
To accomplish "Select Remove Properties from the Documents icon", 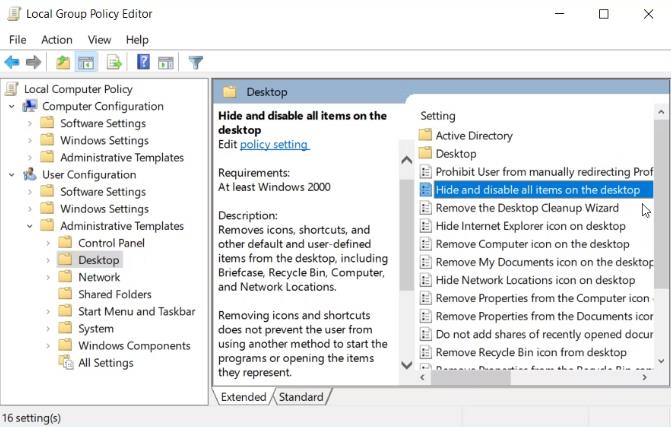I will [x=544, y=316].
